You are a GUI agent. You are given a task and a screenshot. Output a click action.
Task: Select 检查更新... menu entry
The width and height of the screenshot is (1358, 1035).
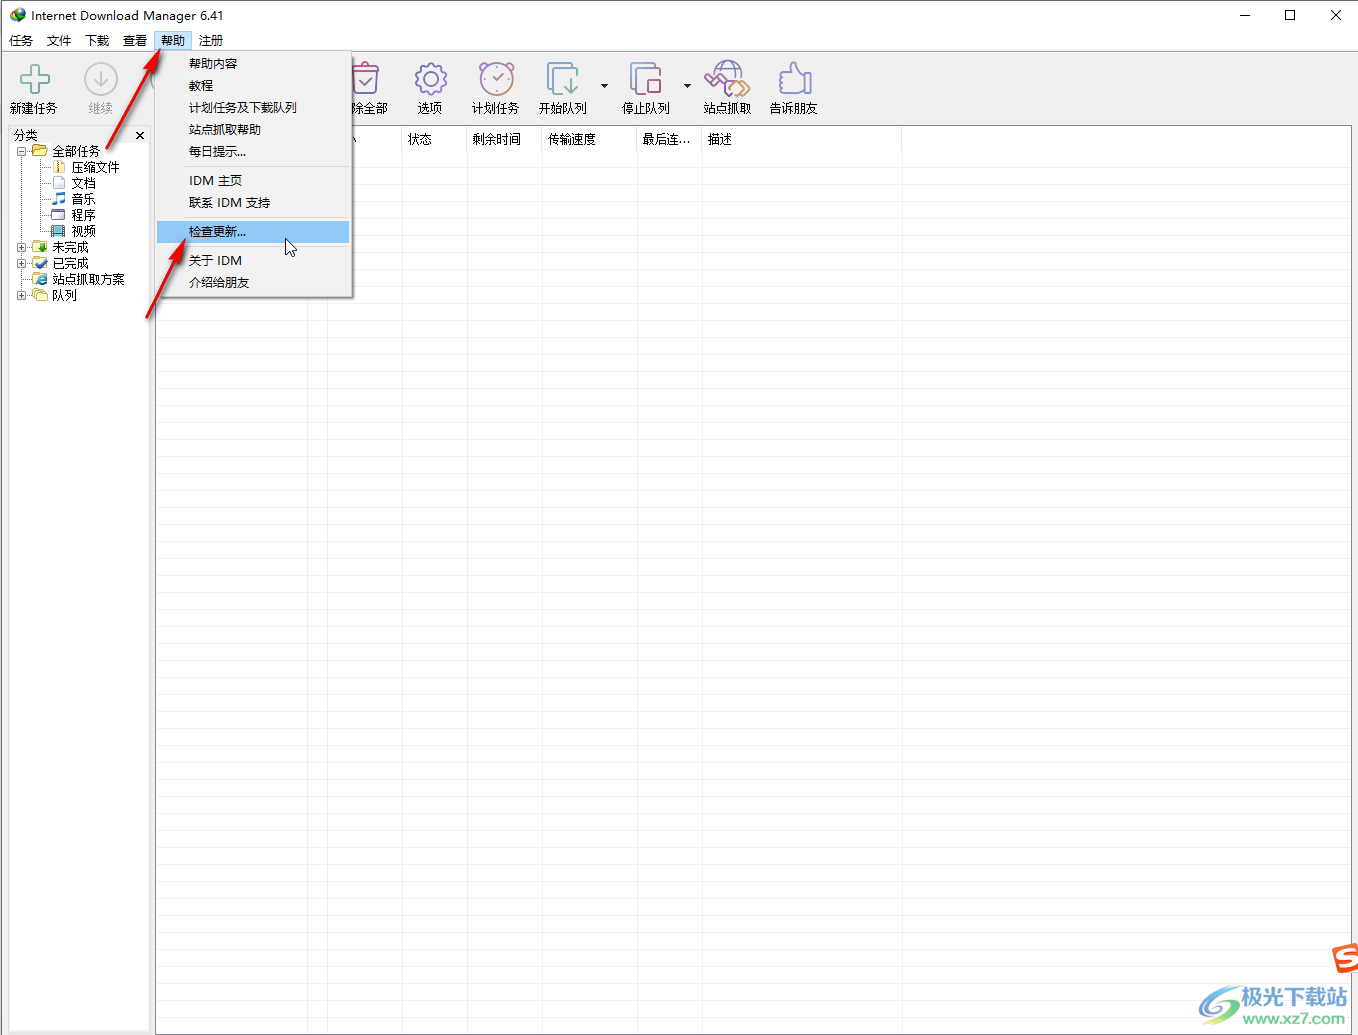[253, 231]
